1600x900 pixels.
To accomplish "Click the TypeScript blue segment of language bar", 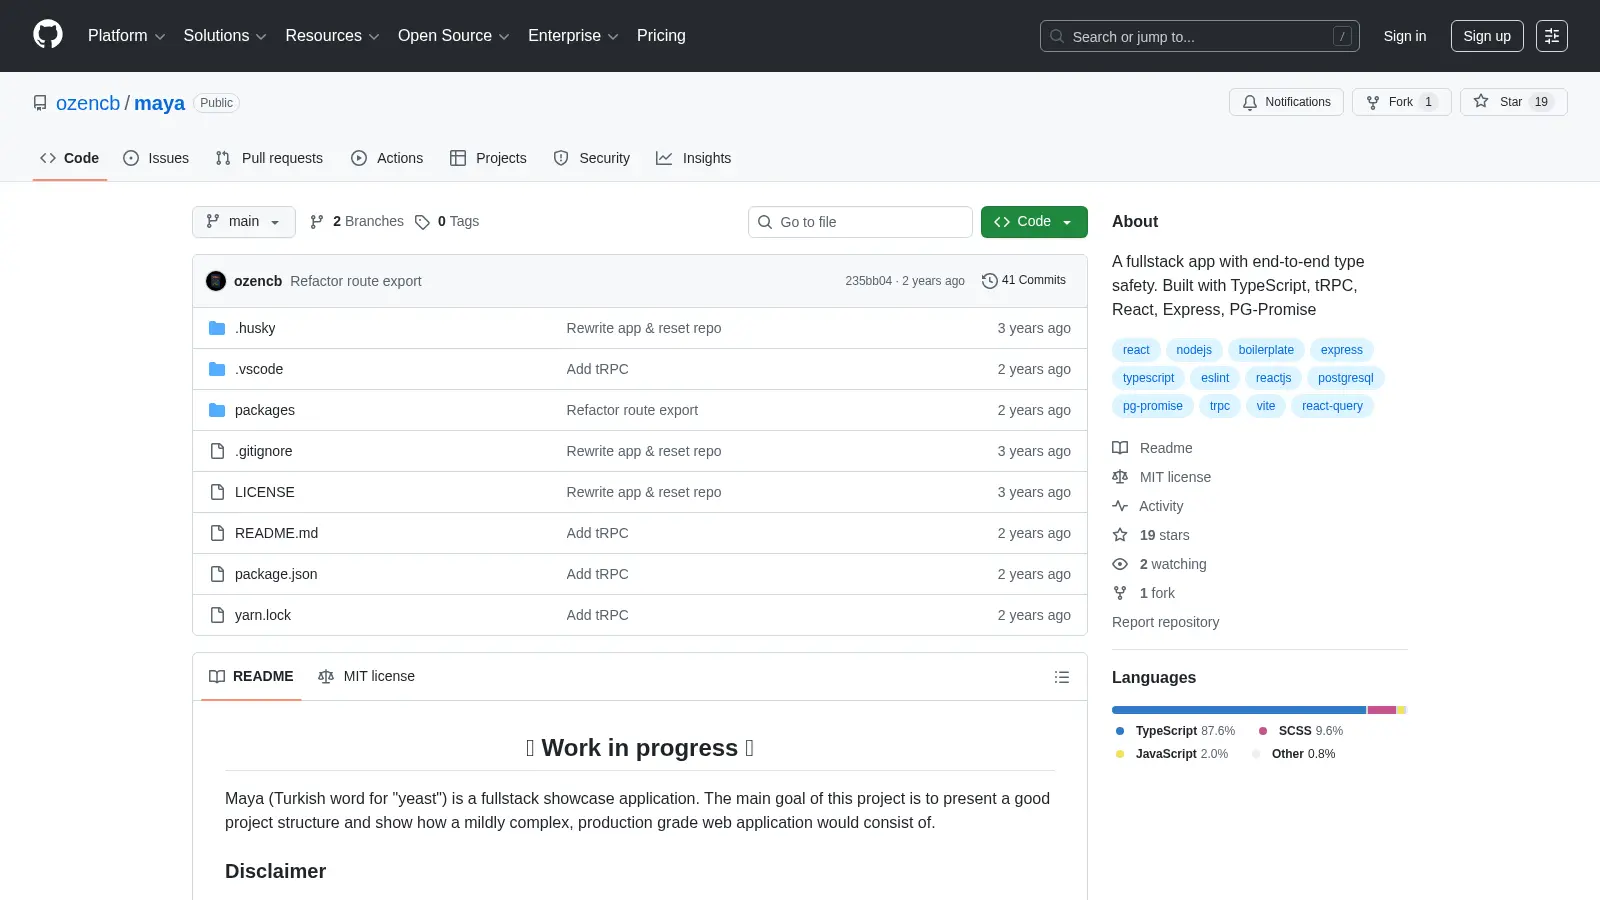I will tap(1239, 710).
